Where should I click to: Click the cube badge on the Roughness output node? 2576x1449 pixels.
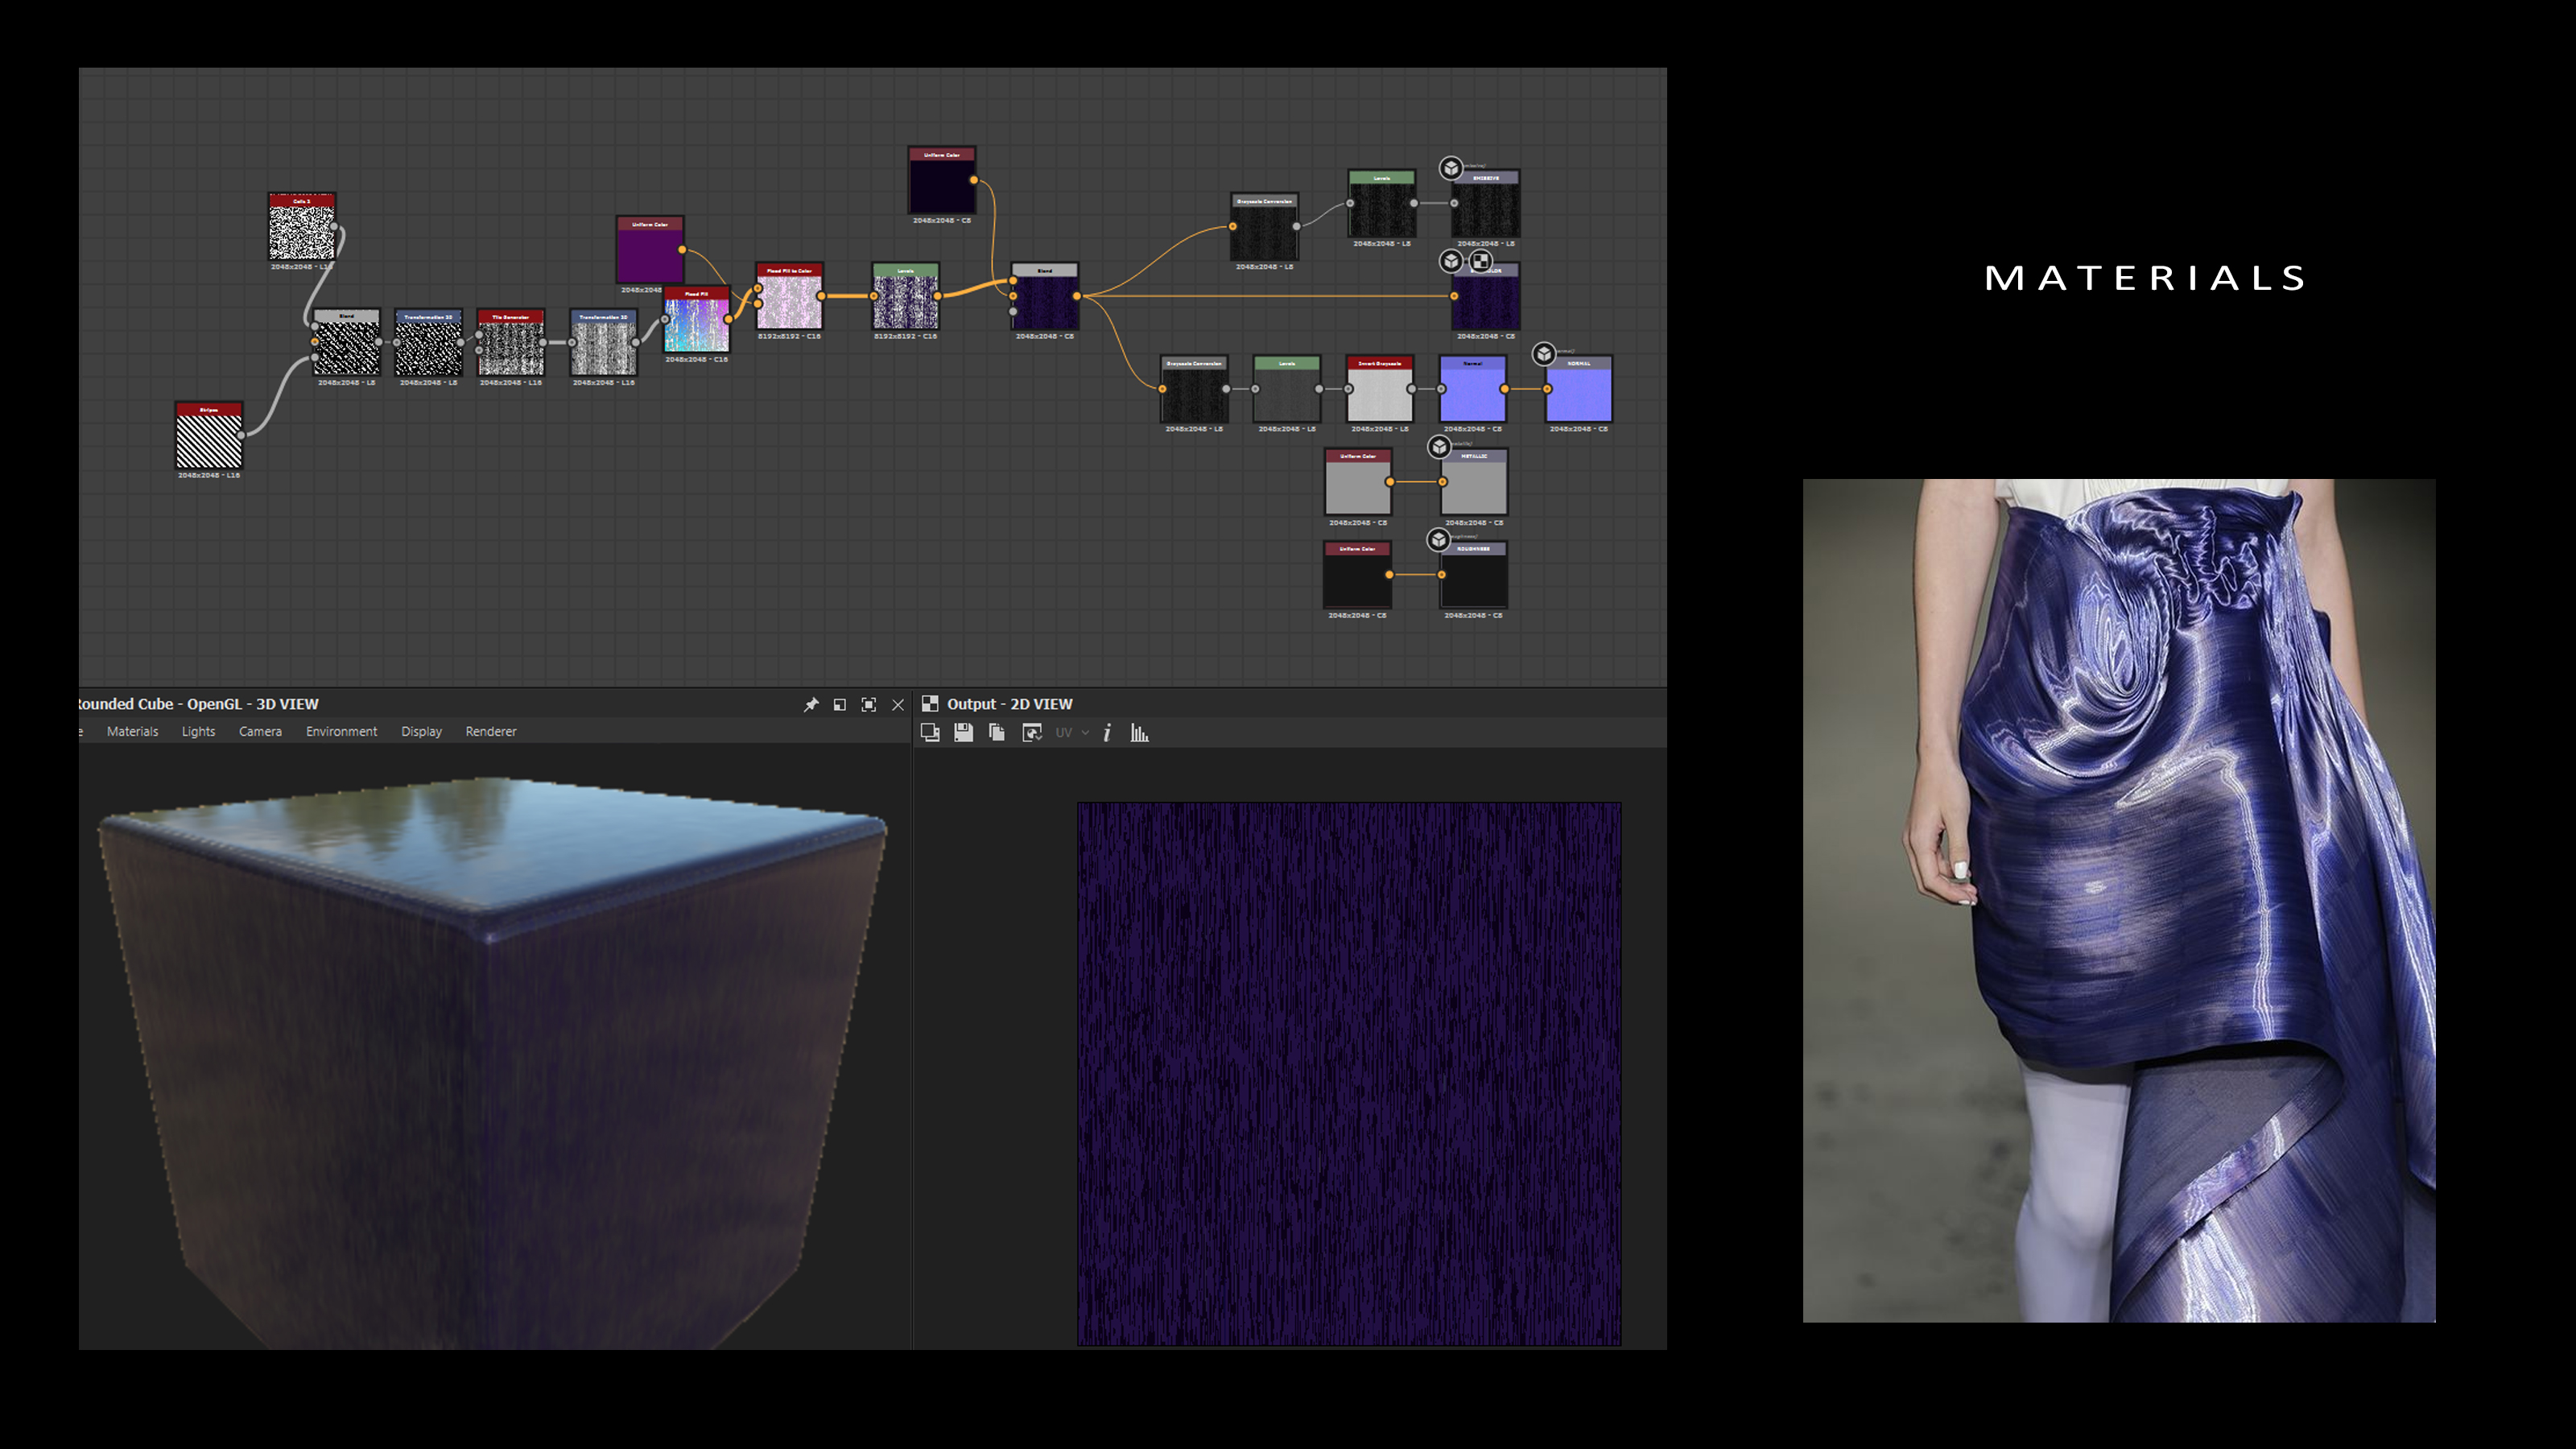1438,540
